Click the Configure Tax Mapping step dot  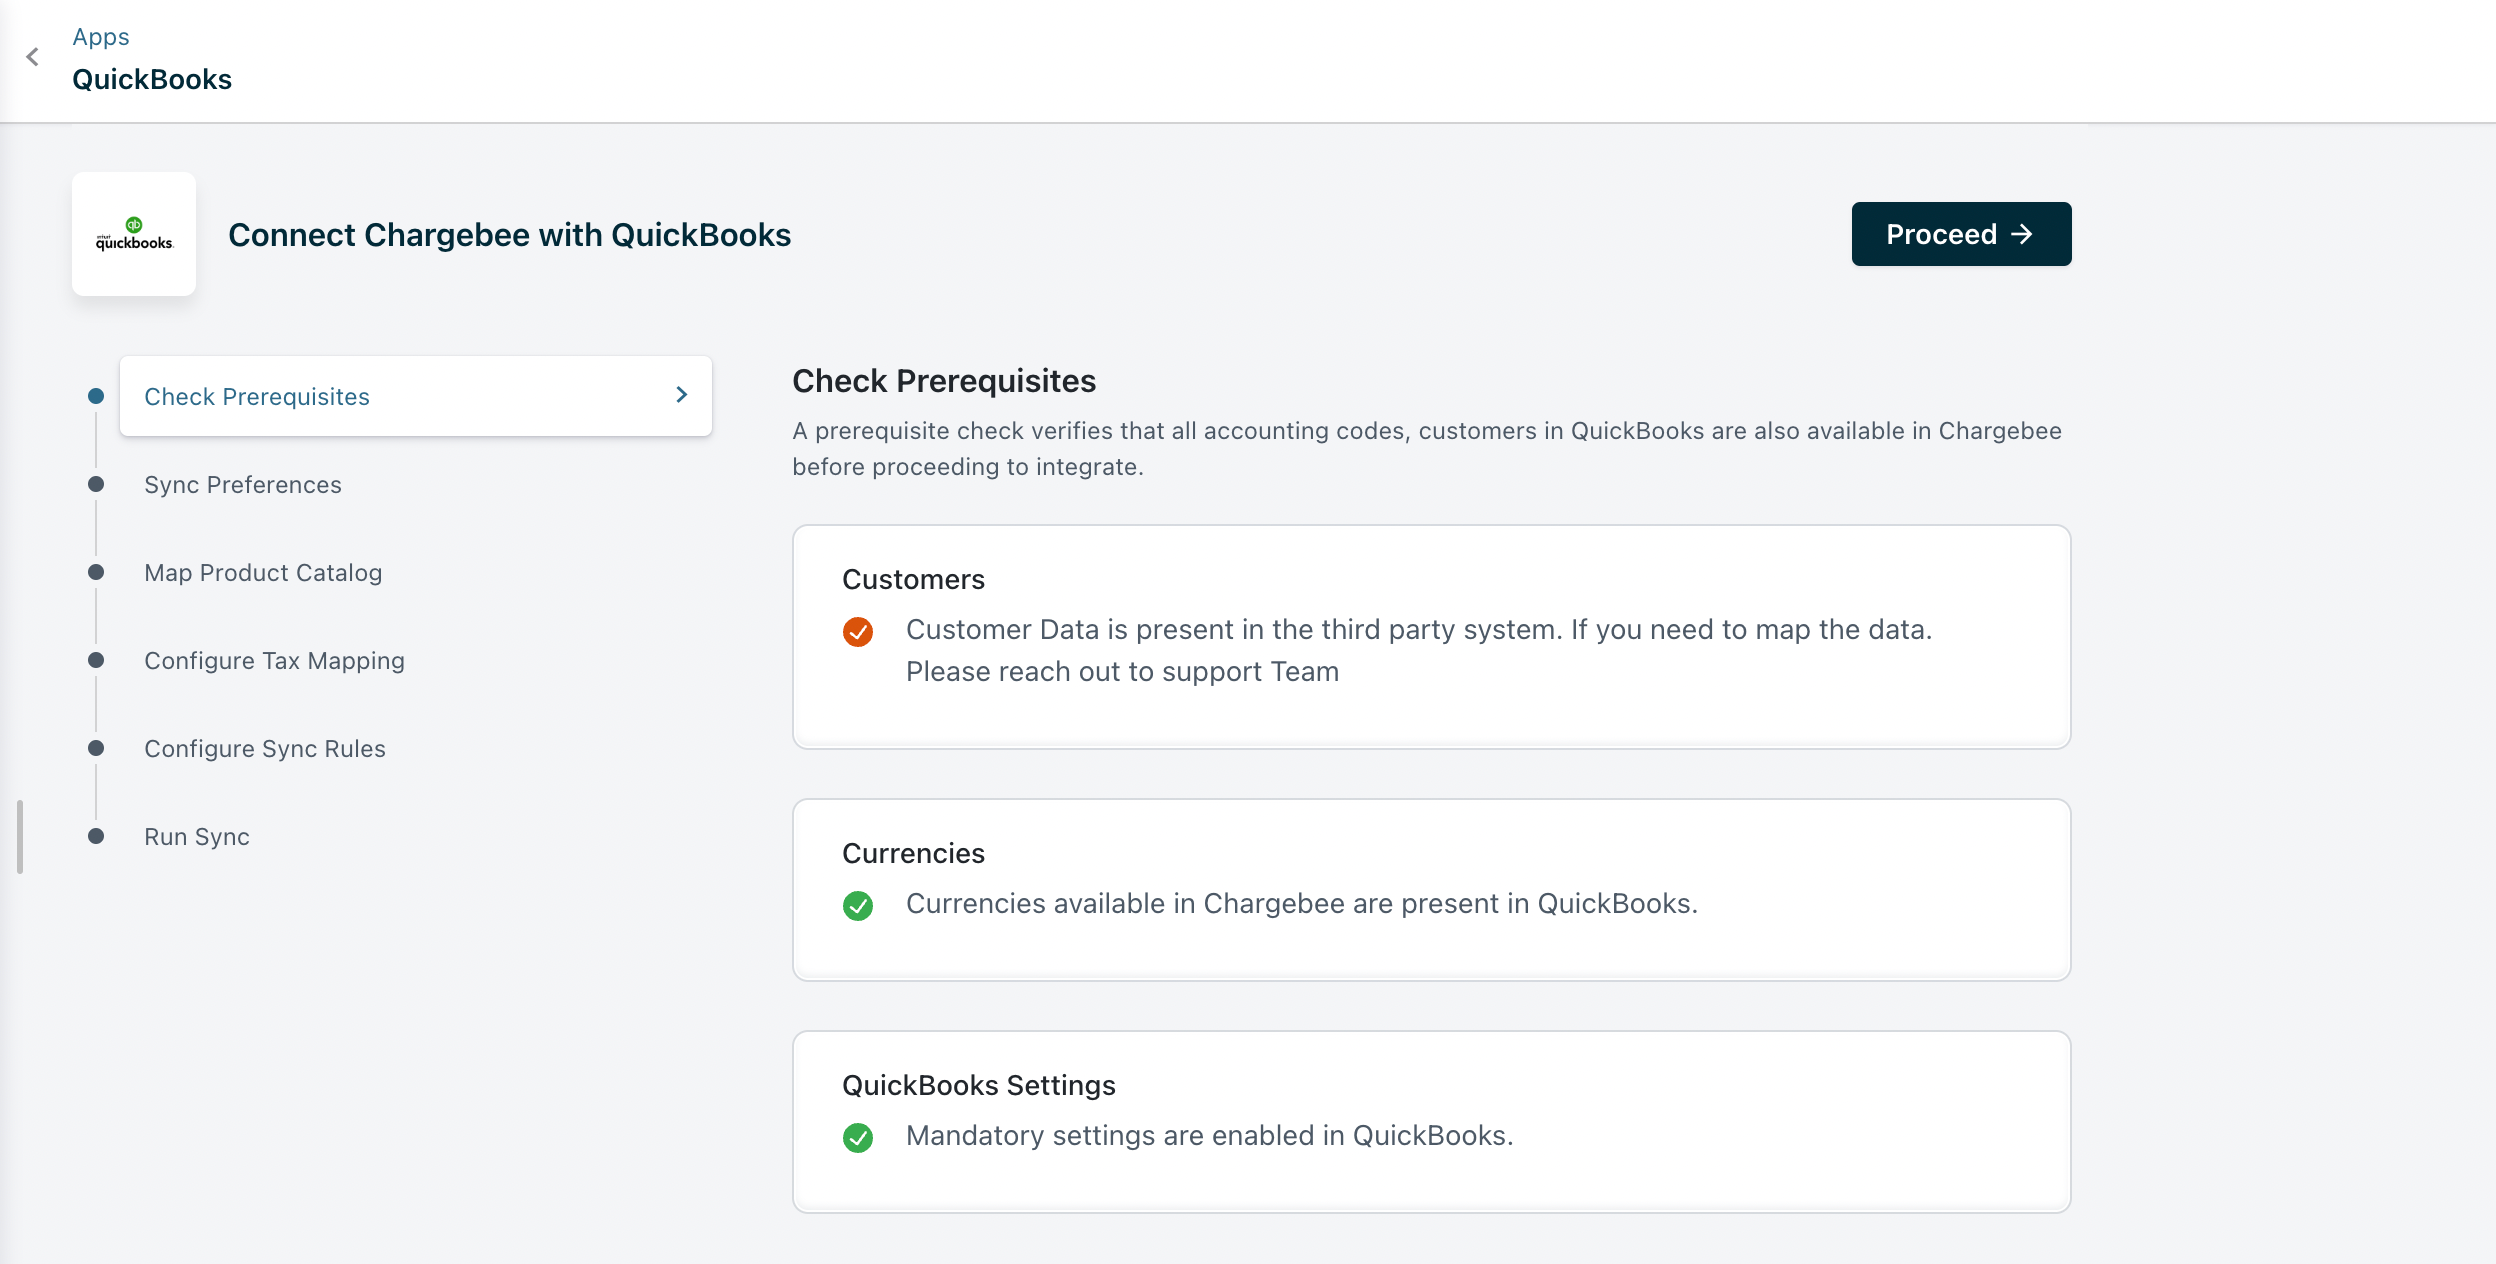96,660
